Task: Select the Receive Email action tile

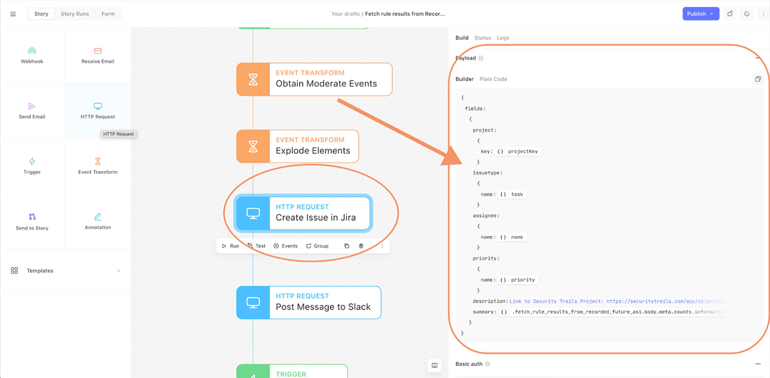Action: click(x=98, y=55)
